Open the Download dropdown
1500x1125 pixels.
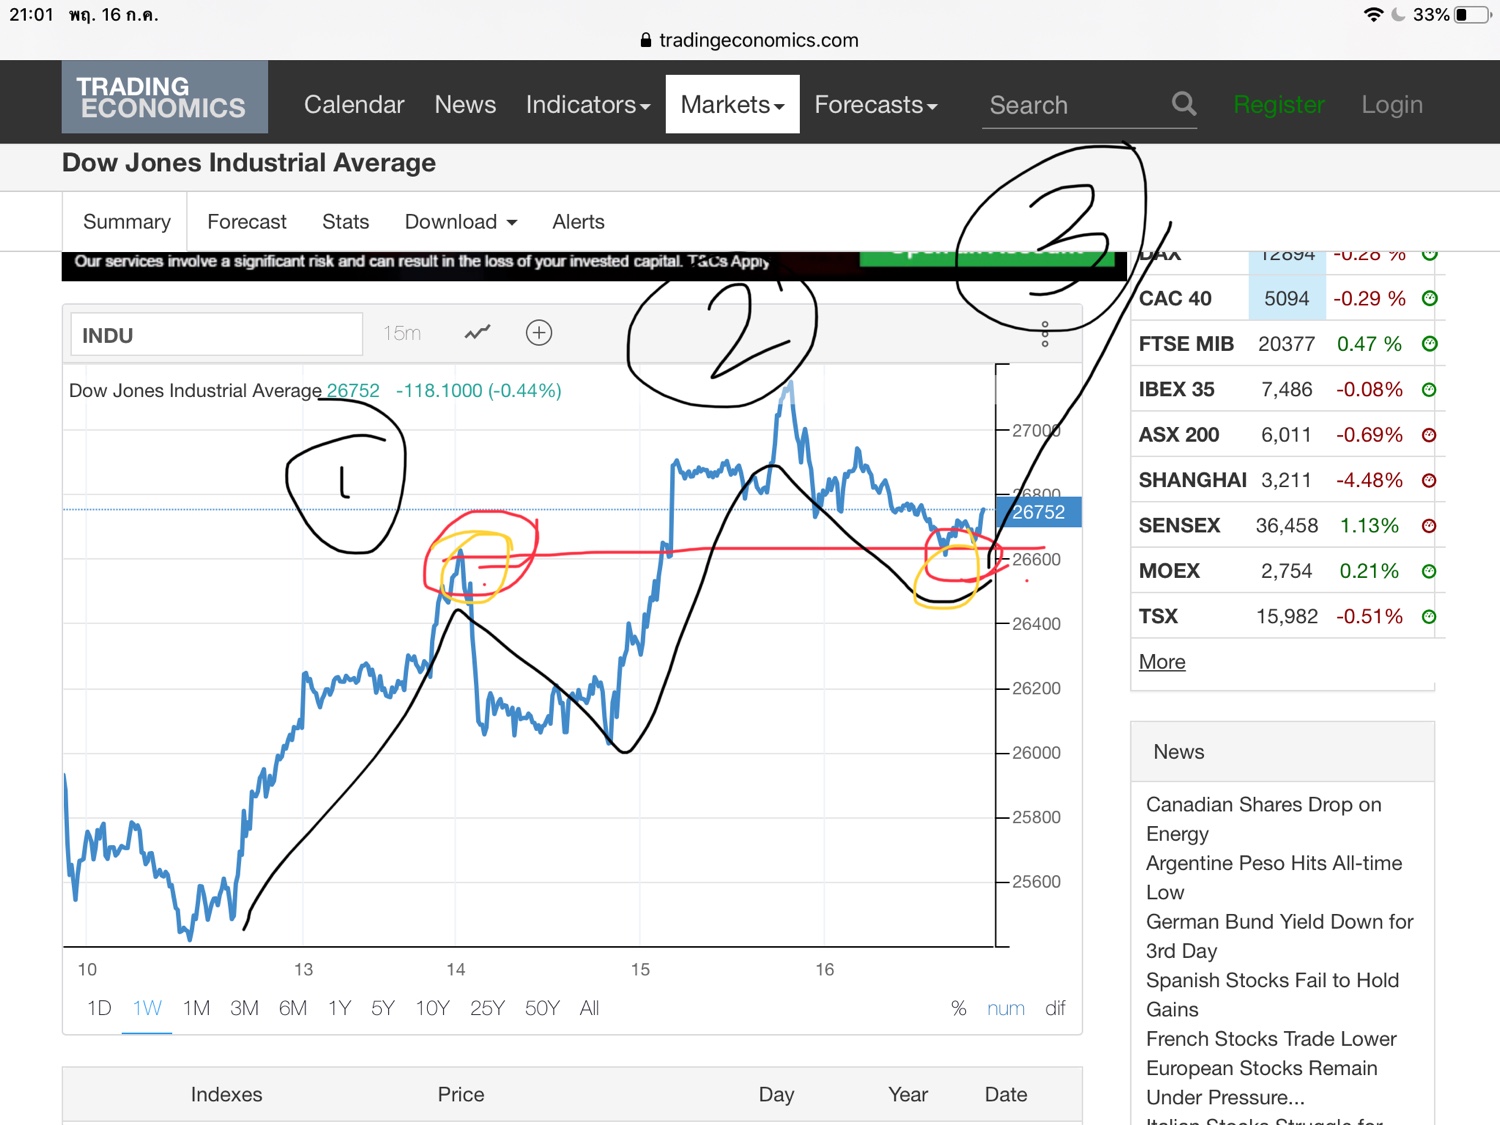(x=461, y=222)
